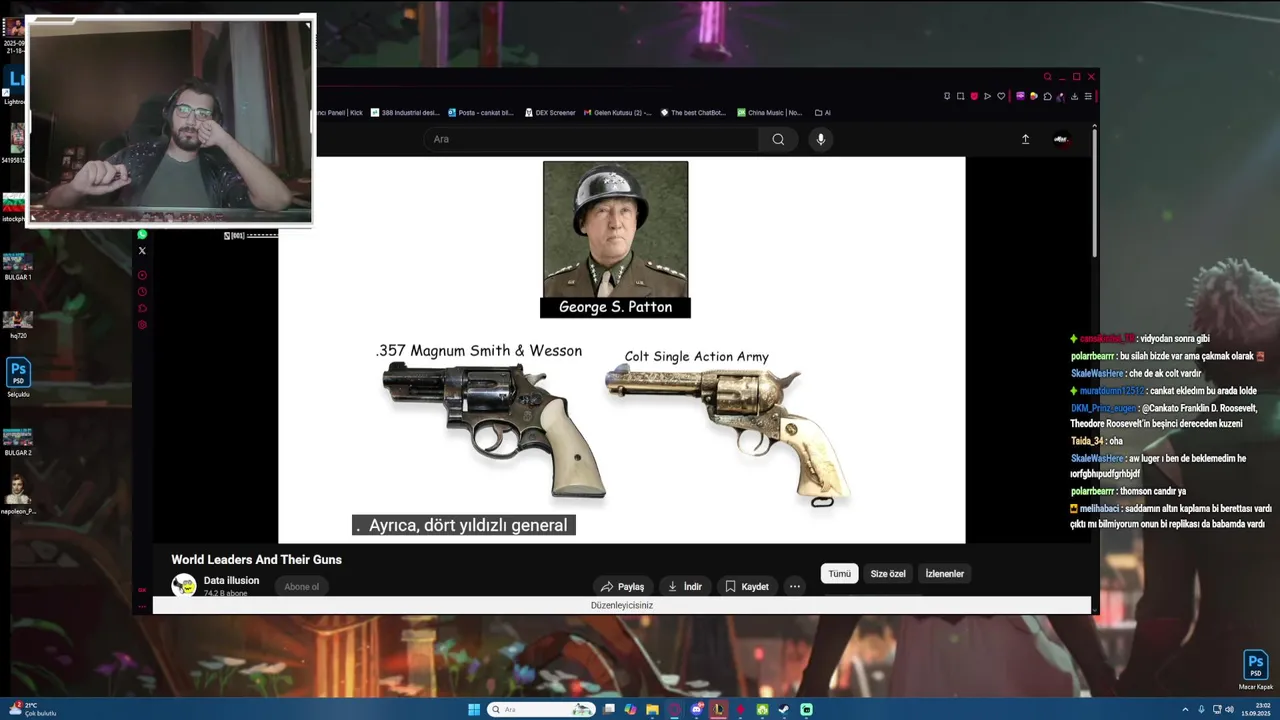Viewport: 1280px width, 720px height.
Task: Open Discord from the taskbar
Action: (697, 710)
